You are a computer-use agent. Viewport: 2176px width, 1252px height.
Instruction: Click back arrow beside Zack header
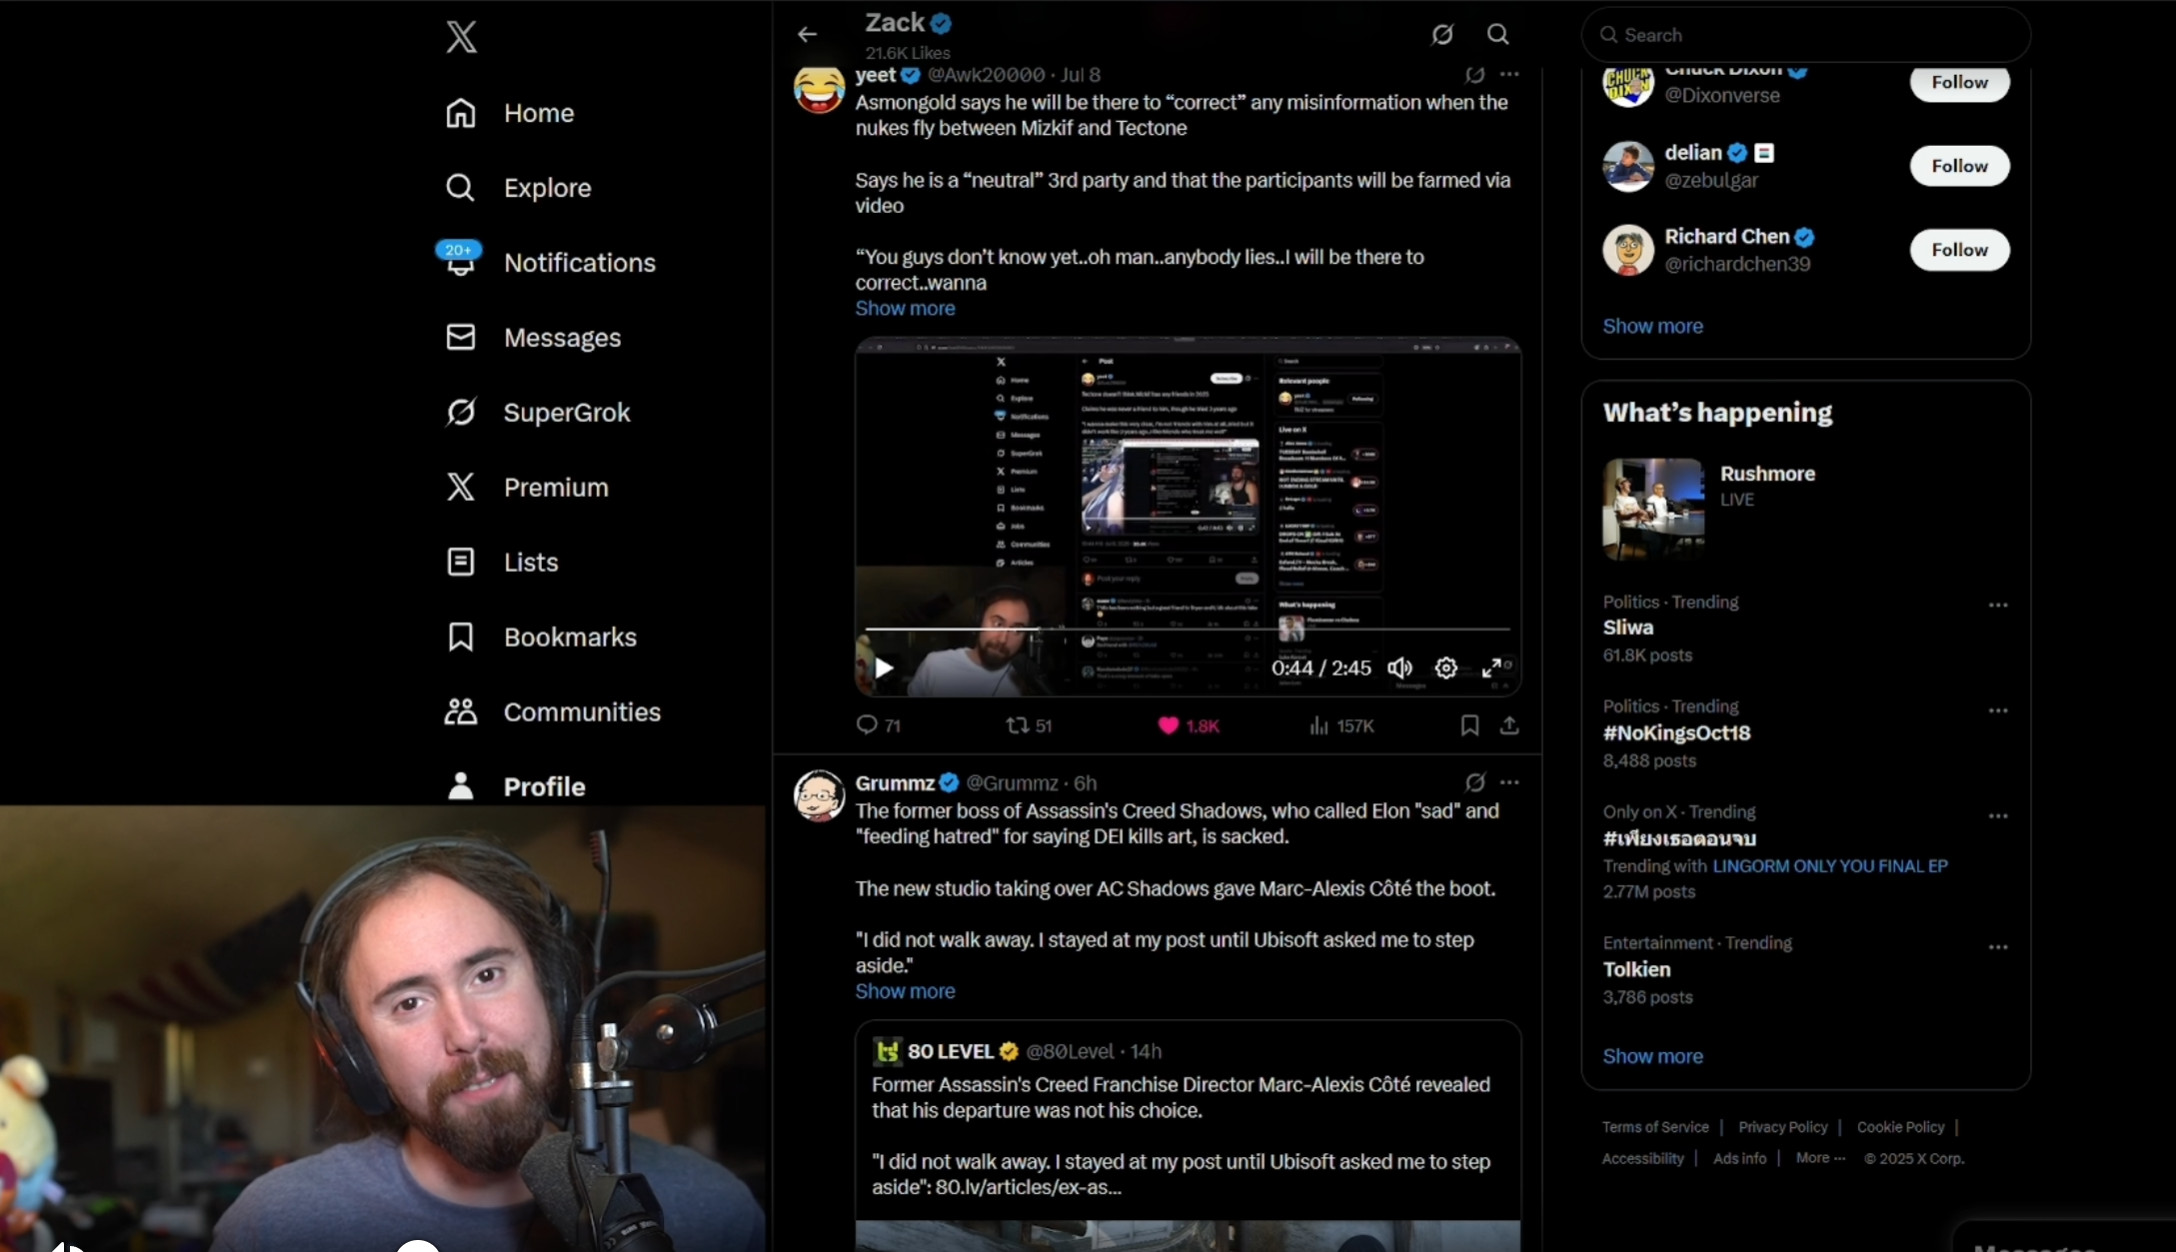(807, 35)
